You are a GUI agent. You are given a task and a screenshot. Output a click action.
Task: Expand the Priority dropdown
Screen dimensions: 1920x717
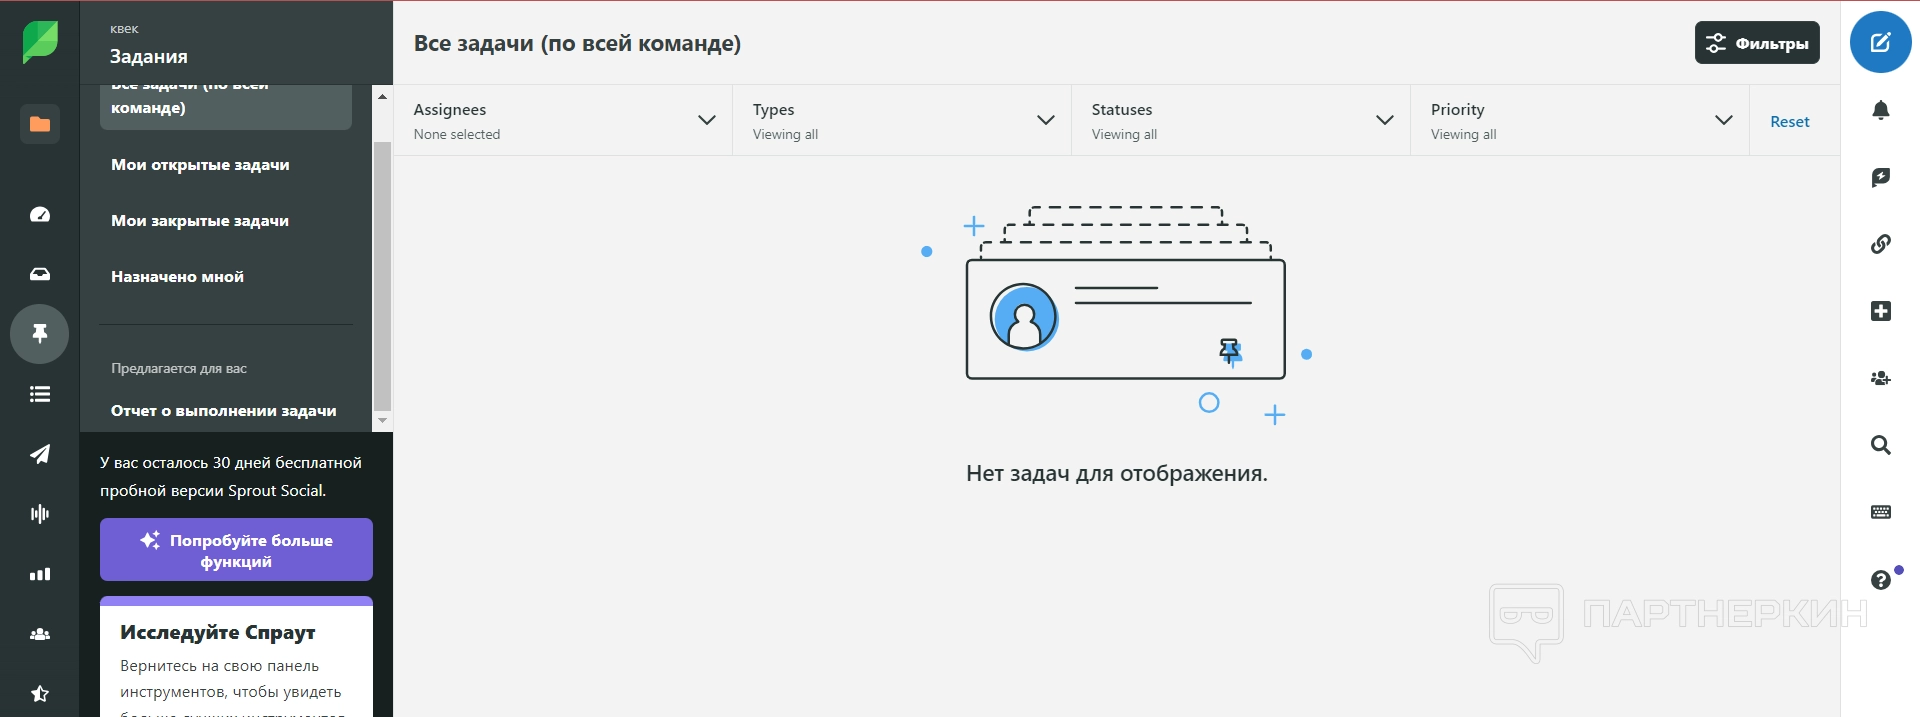[x=1580, y=120]
